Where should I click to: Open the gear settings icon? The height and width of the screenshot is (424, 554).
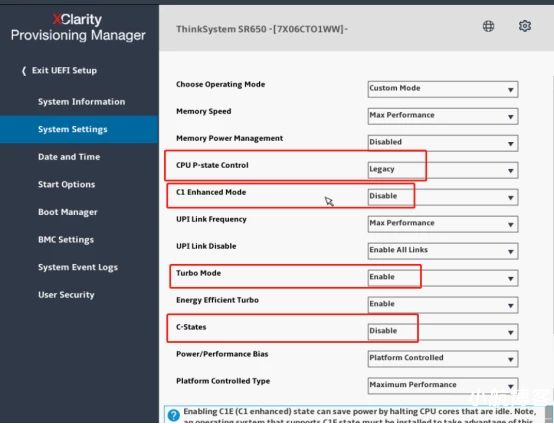(525, 26)
